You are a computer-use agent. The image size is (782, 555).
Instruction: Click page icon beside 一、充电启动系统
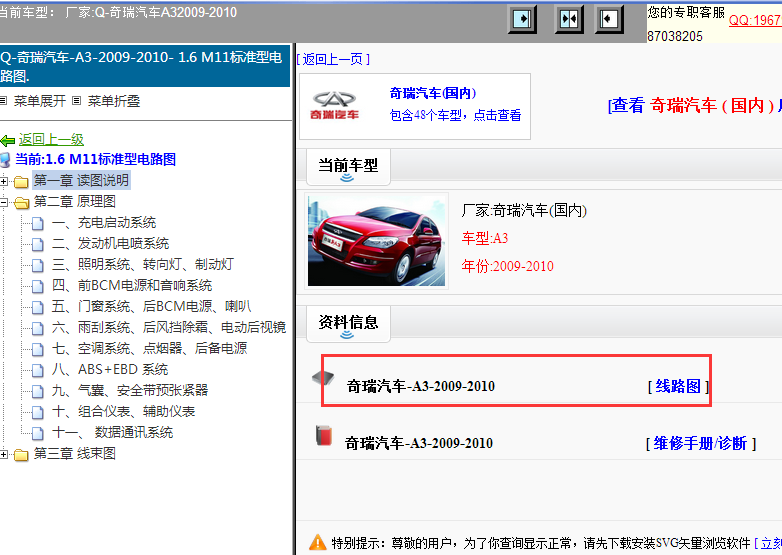(38, 223)
